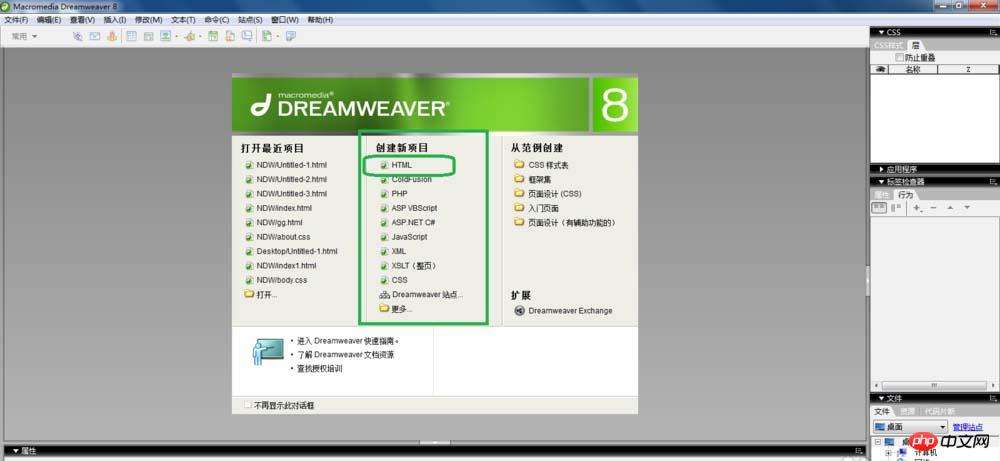
Task: Open the Images icon dropdown arrow
Action: [176, 36]
